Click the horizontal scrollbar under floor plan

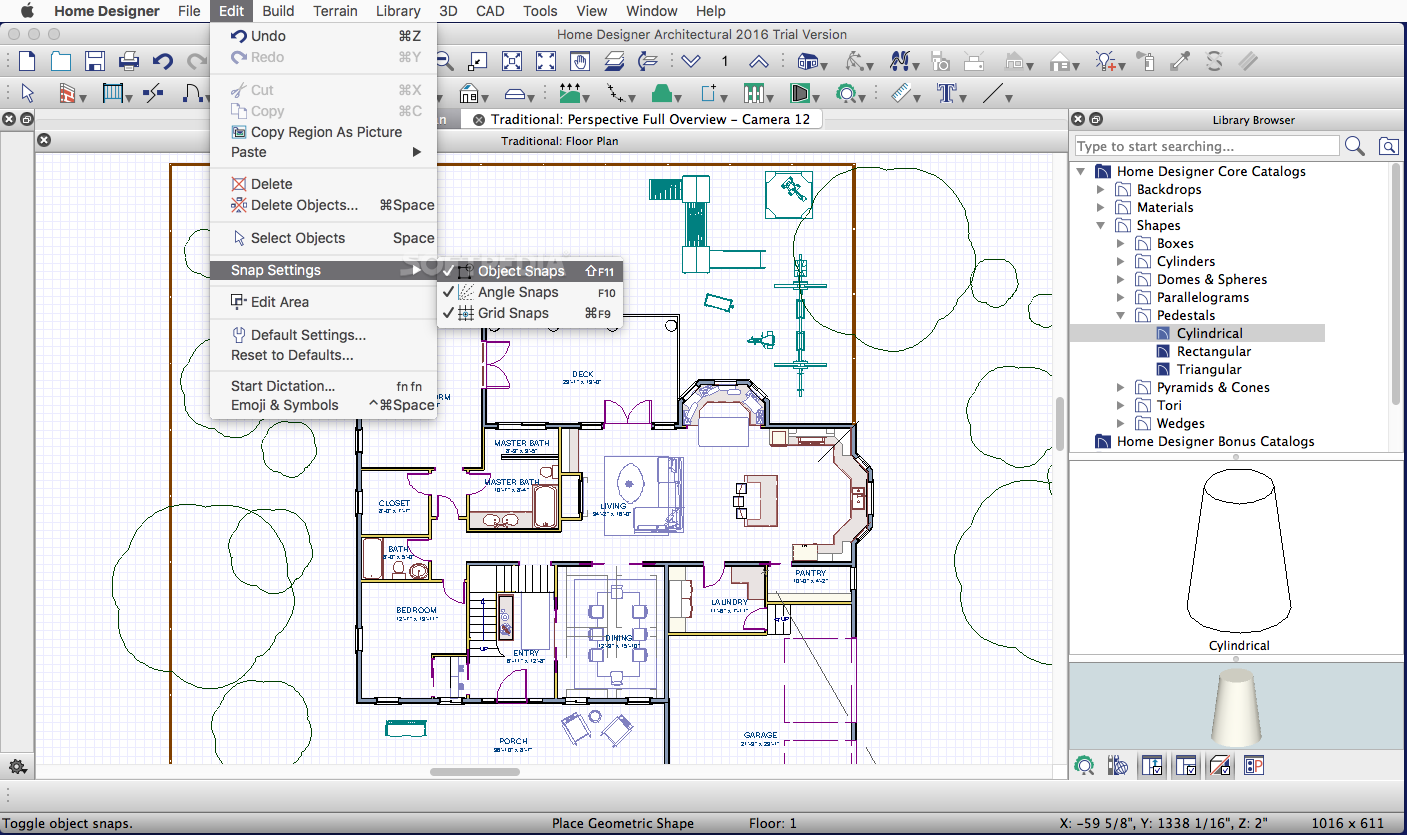[x=475, y=771]
